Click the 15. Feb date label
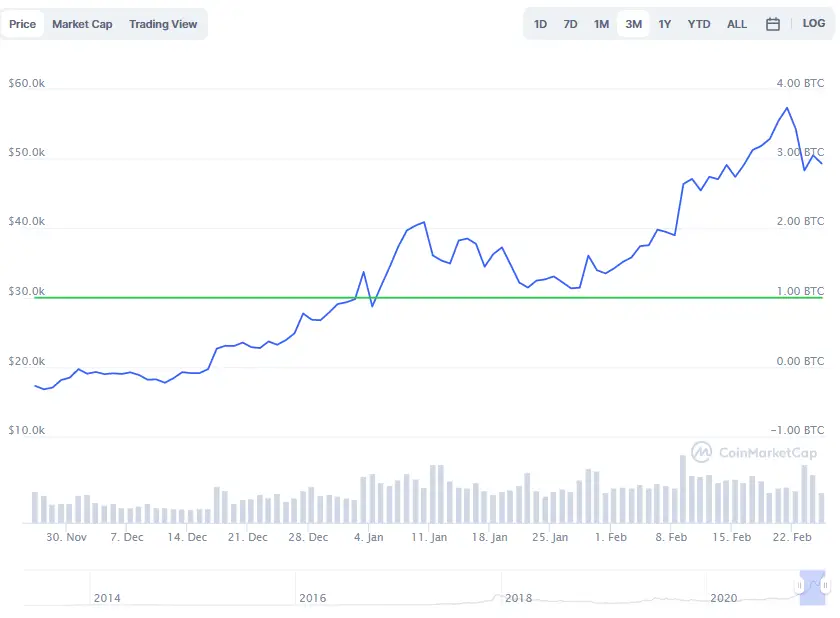The height and width of the screenshot is (618, 840). point(732,537)
